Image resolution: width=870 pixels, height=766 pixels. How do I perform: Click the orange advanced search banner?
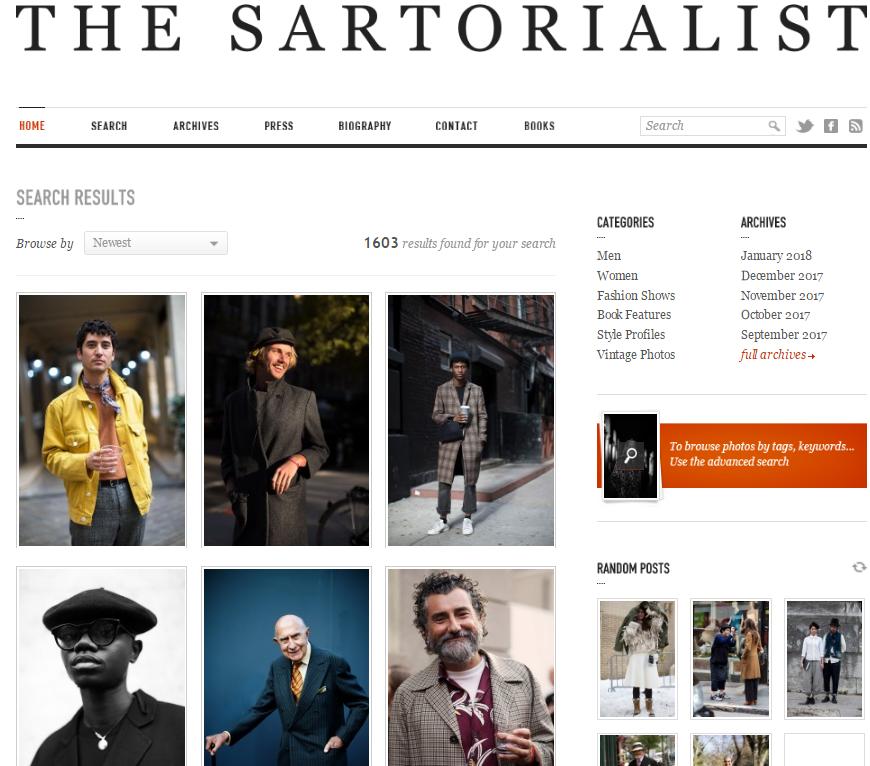(763, 455)
